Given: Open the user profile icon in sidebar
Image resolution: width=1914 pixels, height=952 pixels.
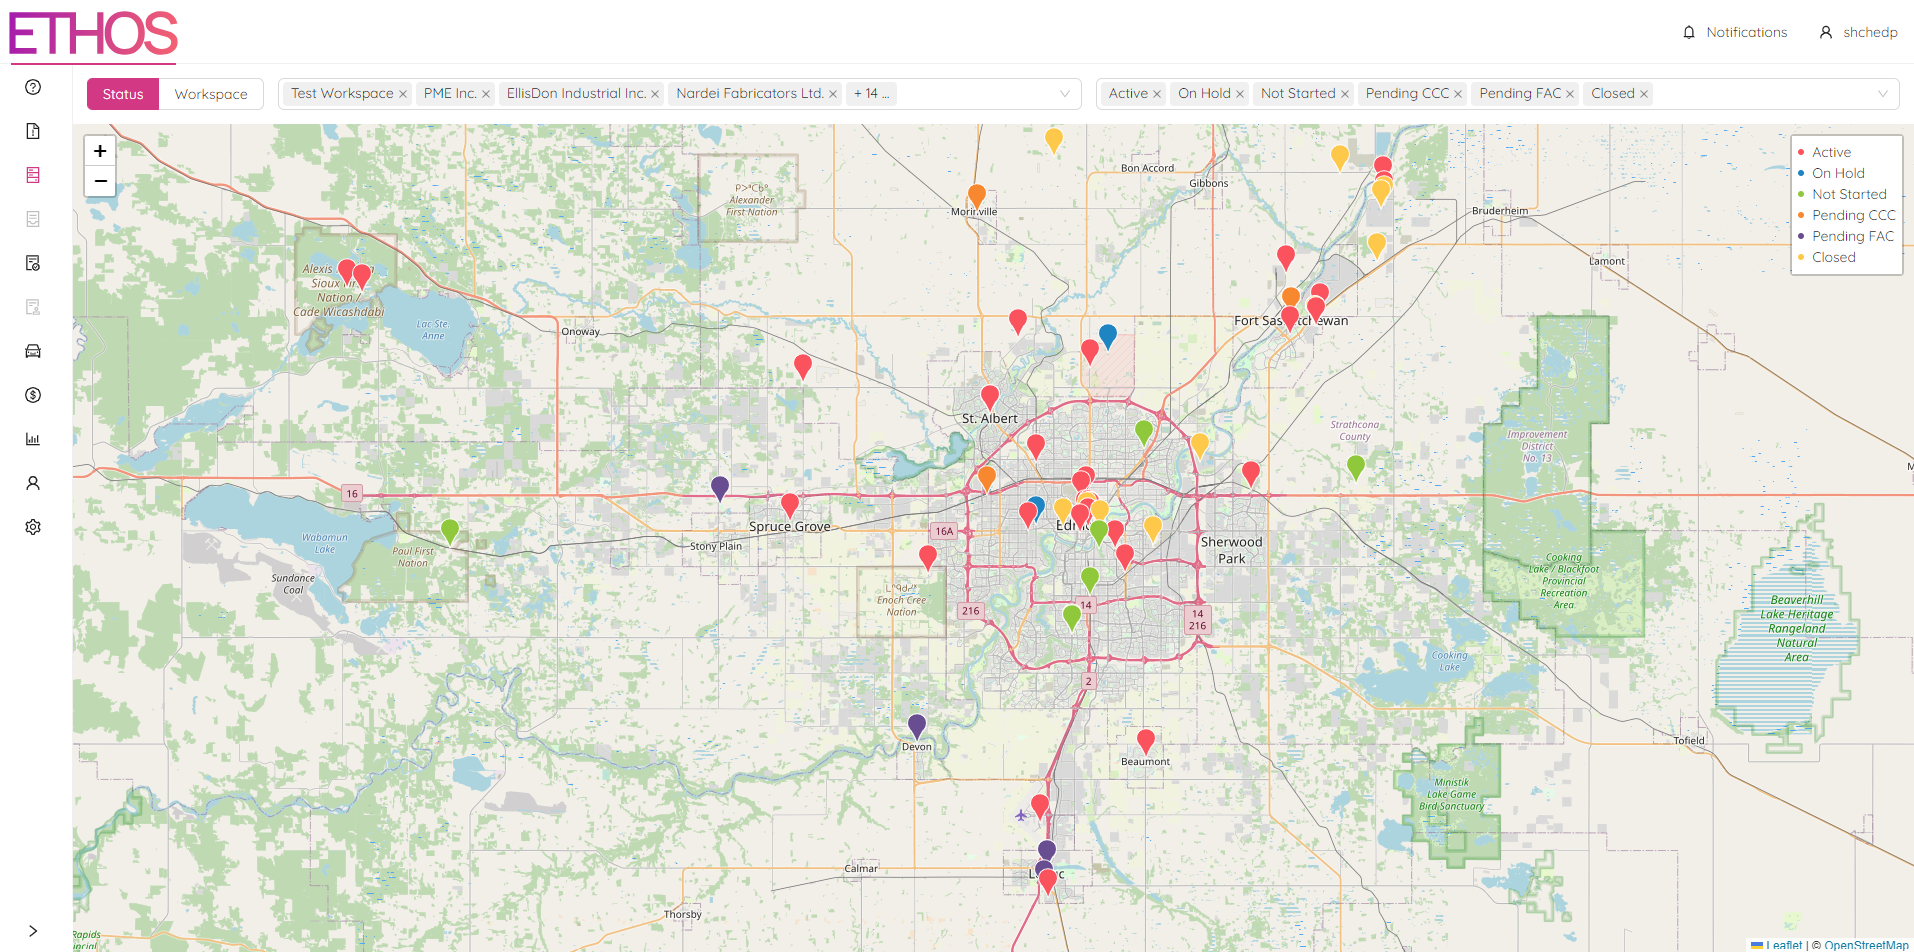Looking at the screenshot, I should [32, 482].
